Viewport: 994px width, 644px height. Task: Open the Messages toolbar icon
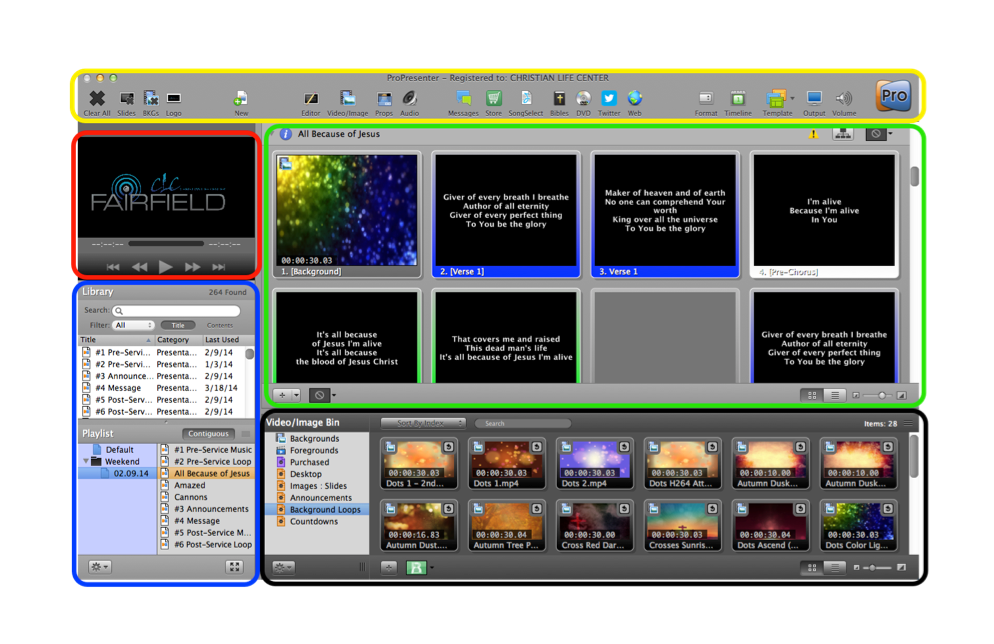pyautogui.click(x=463, y=99)
